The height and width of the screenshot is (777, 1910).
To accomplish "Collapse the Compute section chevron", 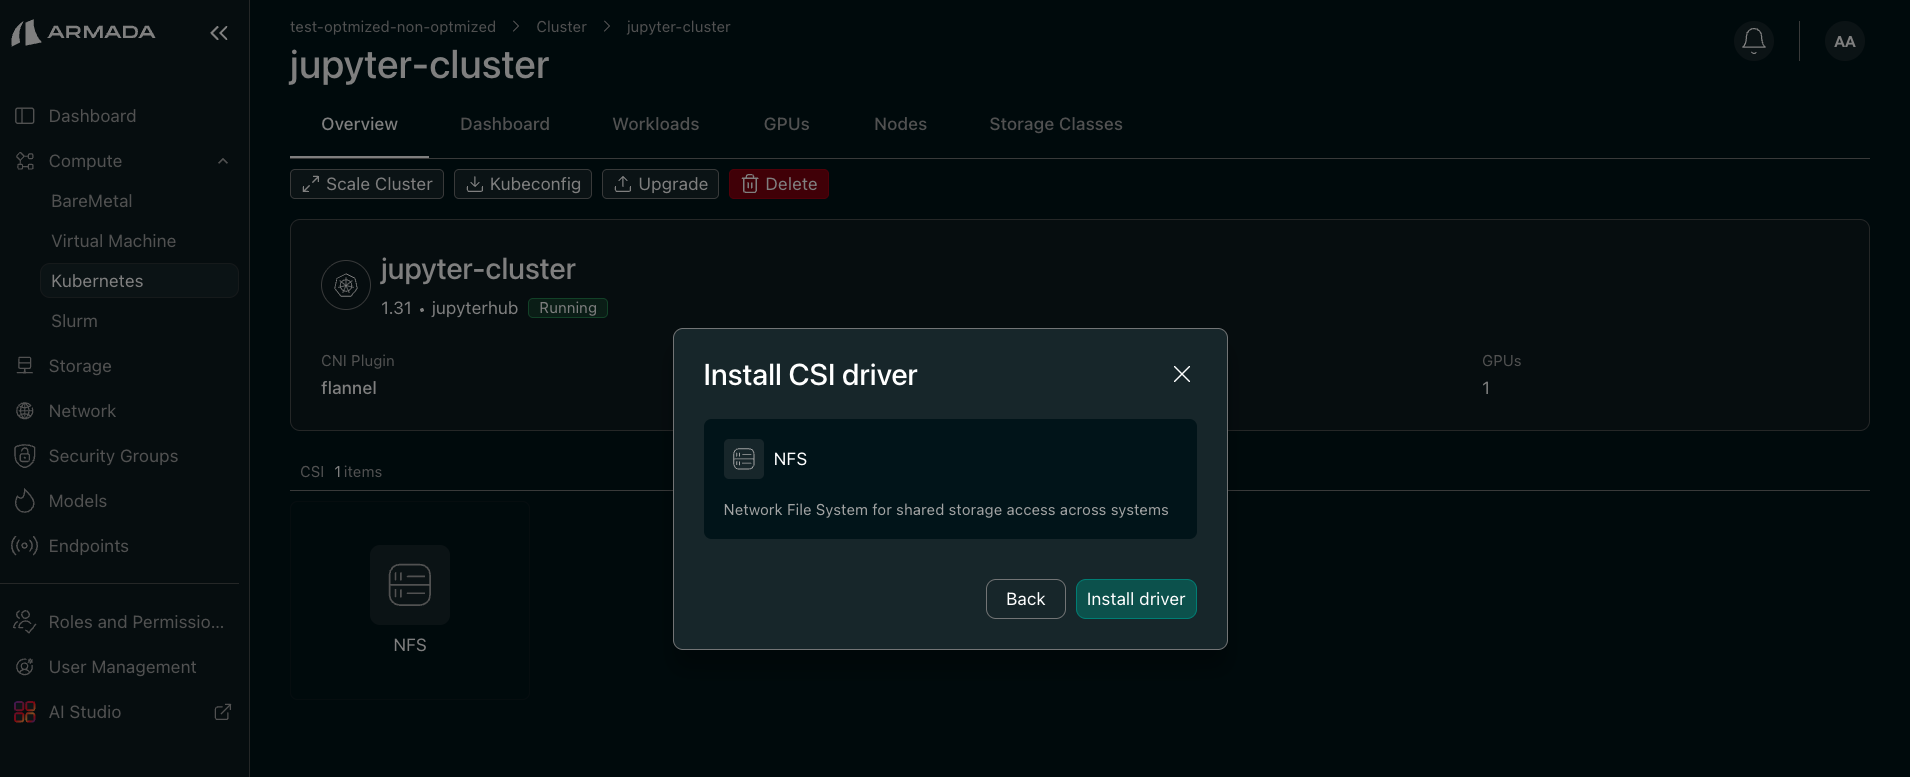I will pos(223,161).
